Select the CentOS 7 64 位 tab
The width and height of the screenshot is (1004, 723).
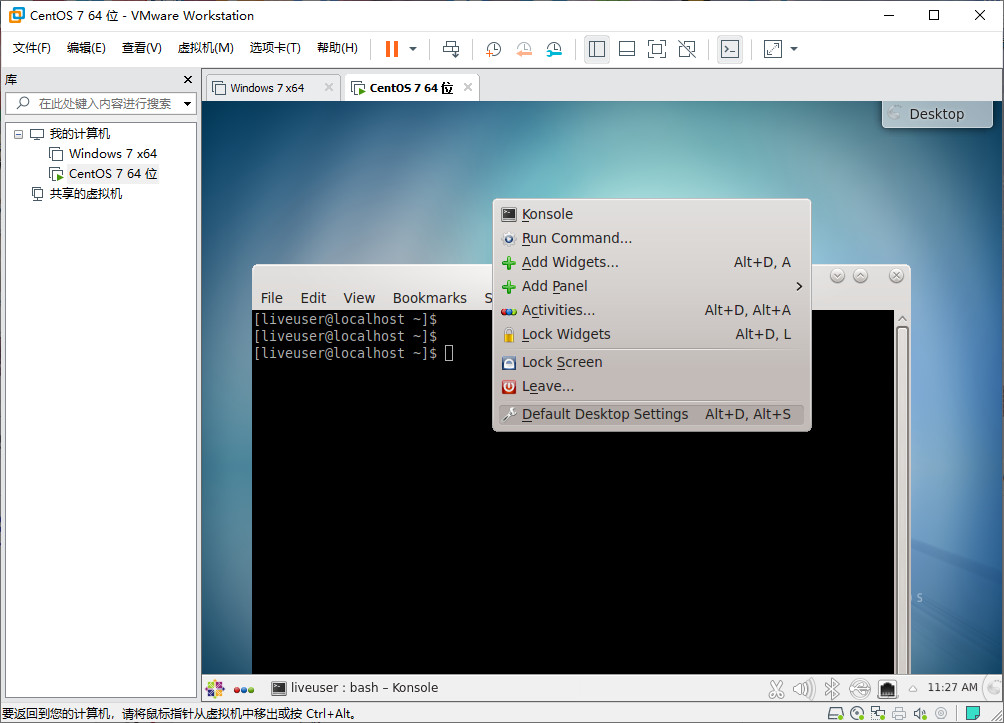[411, 88]
